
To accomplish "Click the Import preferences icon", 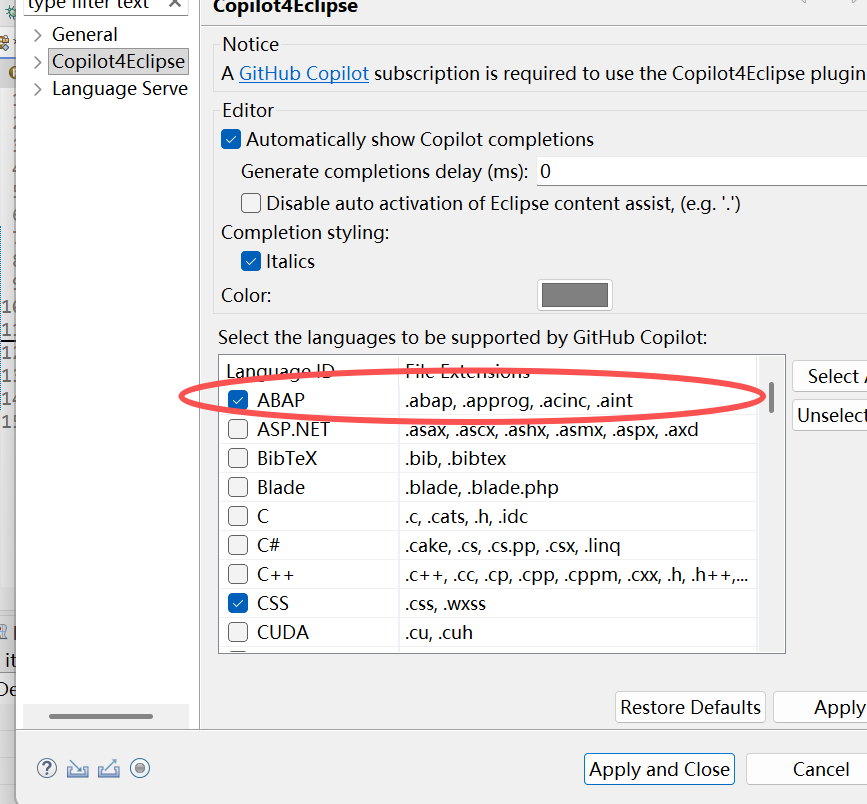I will (78, 768).
